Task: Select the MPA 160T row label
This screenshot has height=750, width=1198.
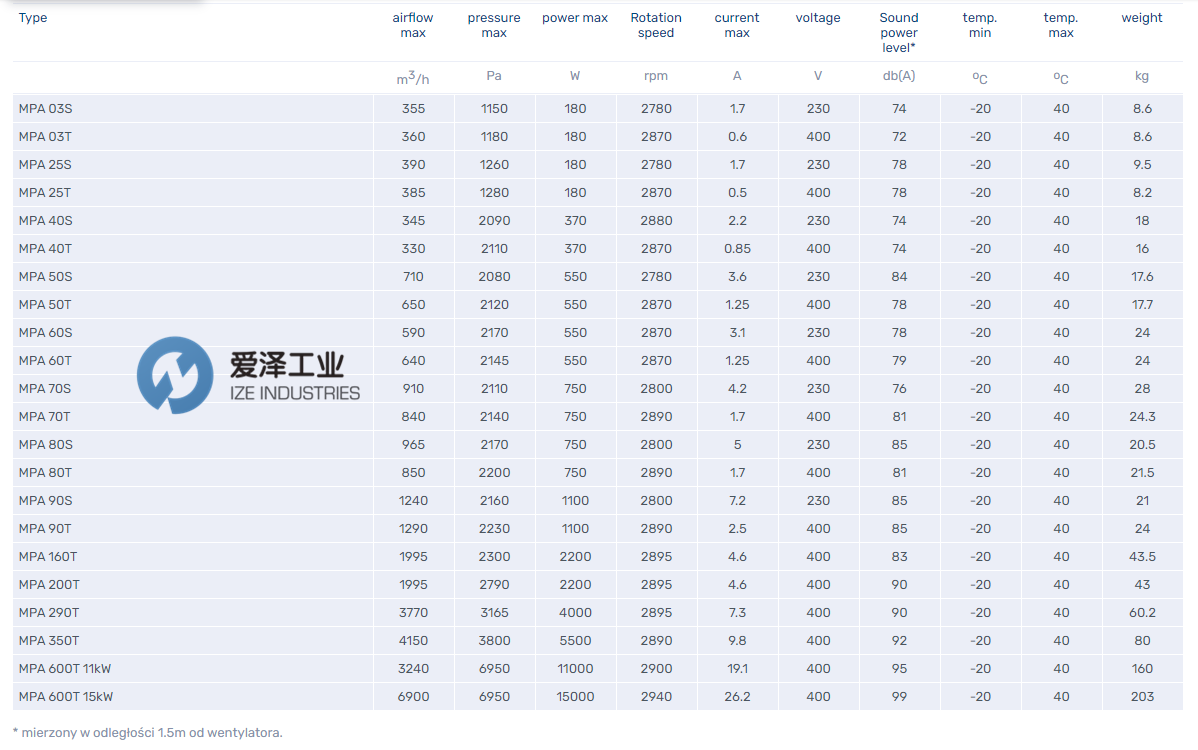Action: click(48, 557)
